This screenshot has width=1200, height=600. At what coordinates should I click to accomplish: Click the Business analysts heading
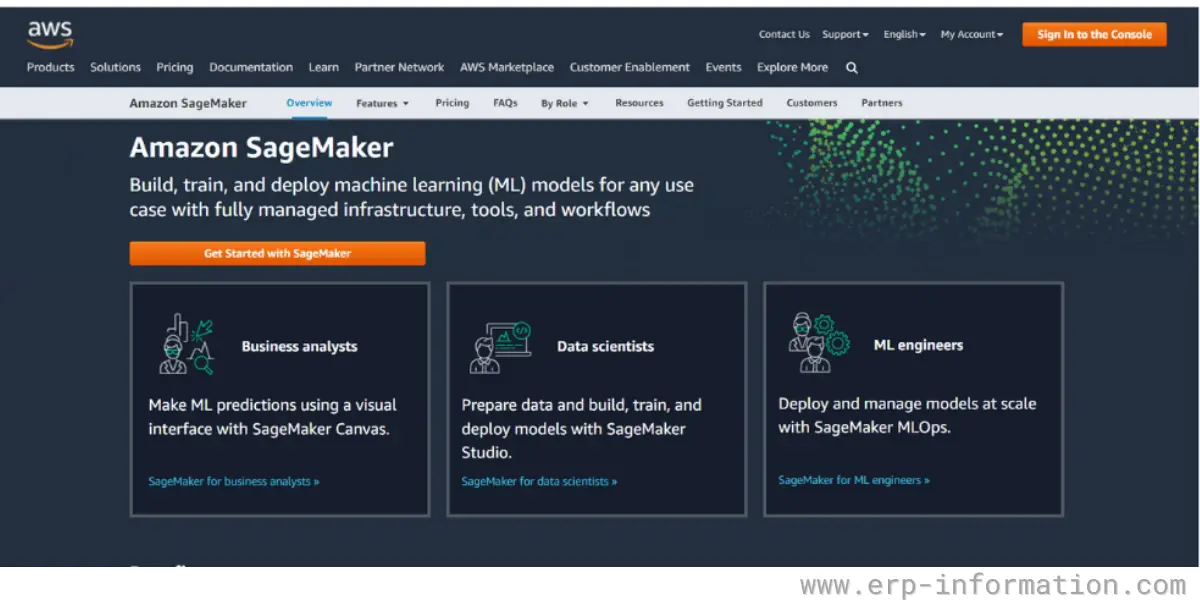pos(299,346)
